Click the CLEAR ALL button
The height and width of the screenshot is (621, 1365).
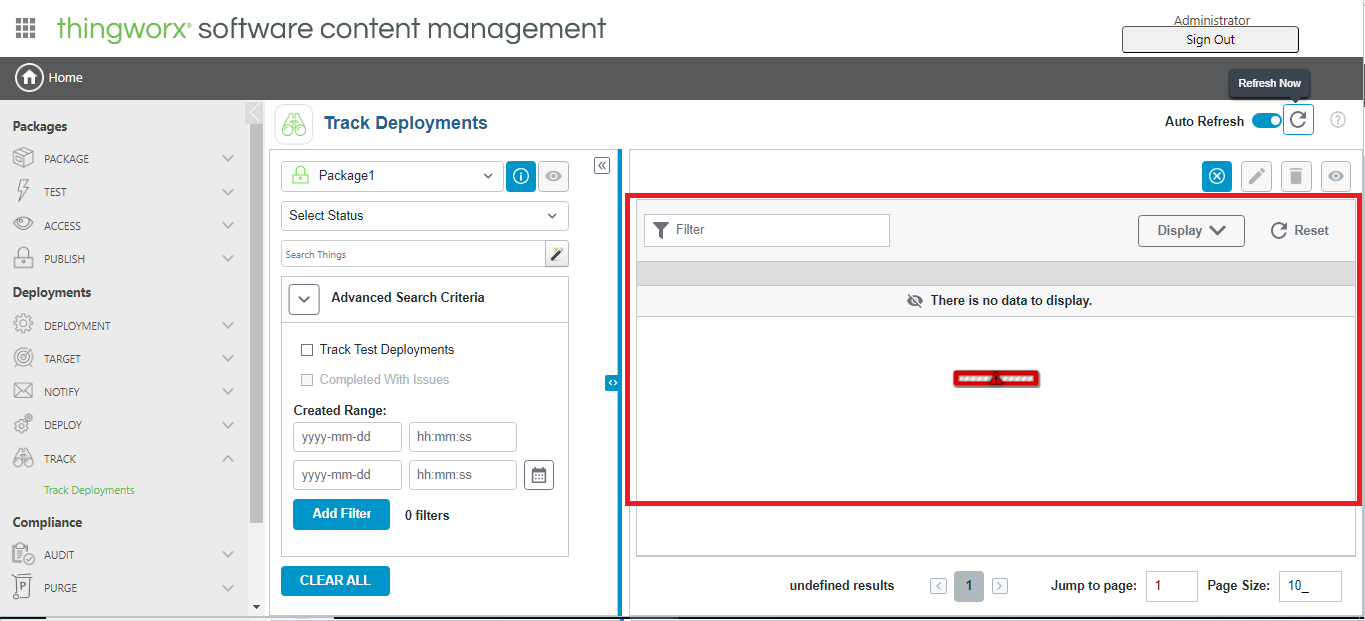[x=335, y=580]
